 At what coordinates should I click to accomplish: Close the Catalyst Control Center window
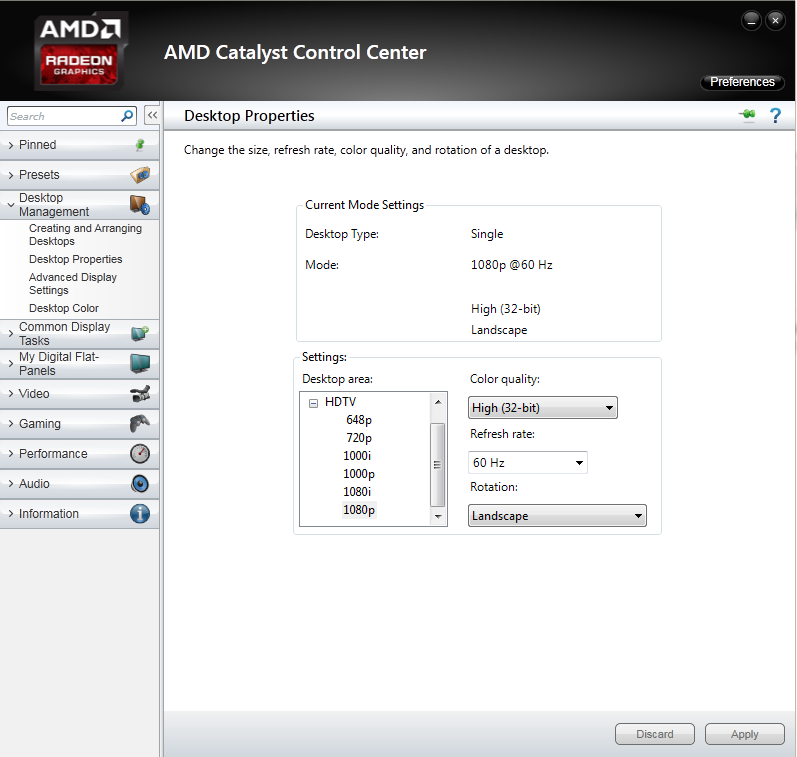775,21
